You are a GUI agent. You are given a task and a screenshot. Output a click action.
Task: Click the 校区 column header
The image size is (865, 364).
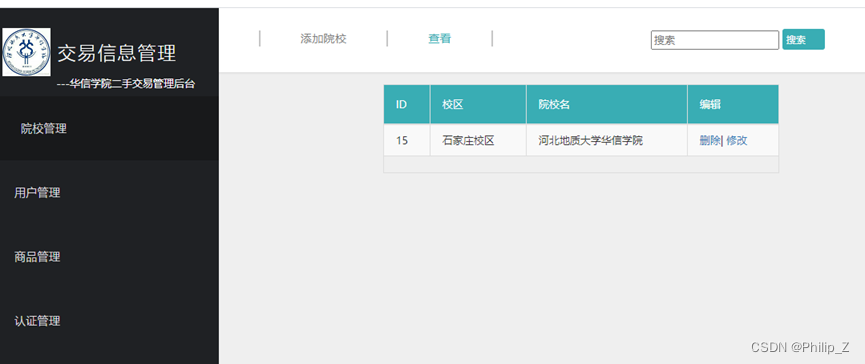tap(478, 104)
